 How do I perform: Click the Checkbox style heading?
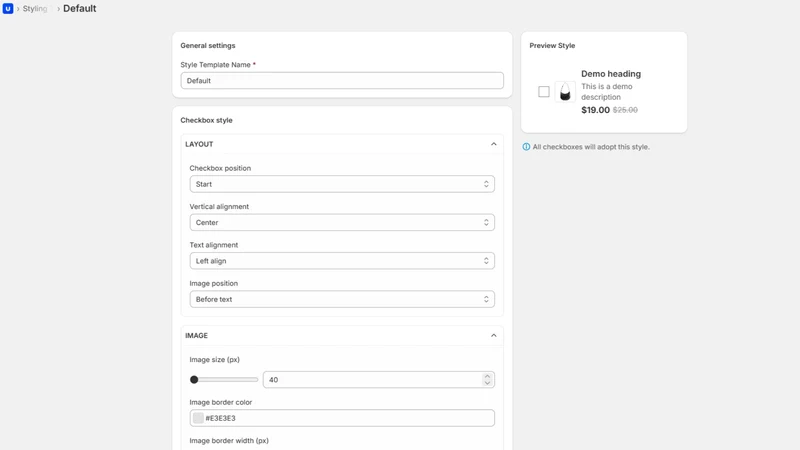coord(206,120)
